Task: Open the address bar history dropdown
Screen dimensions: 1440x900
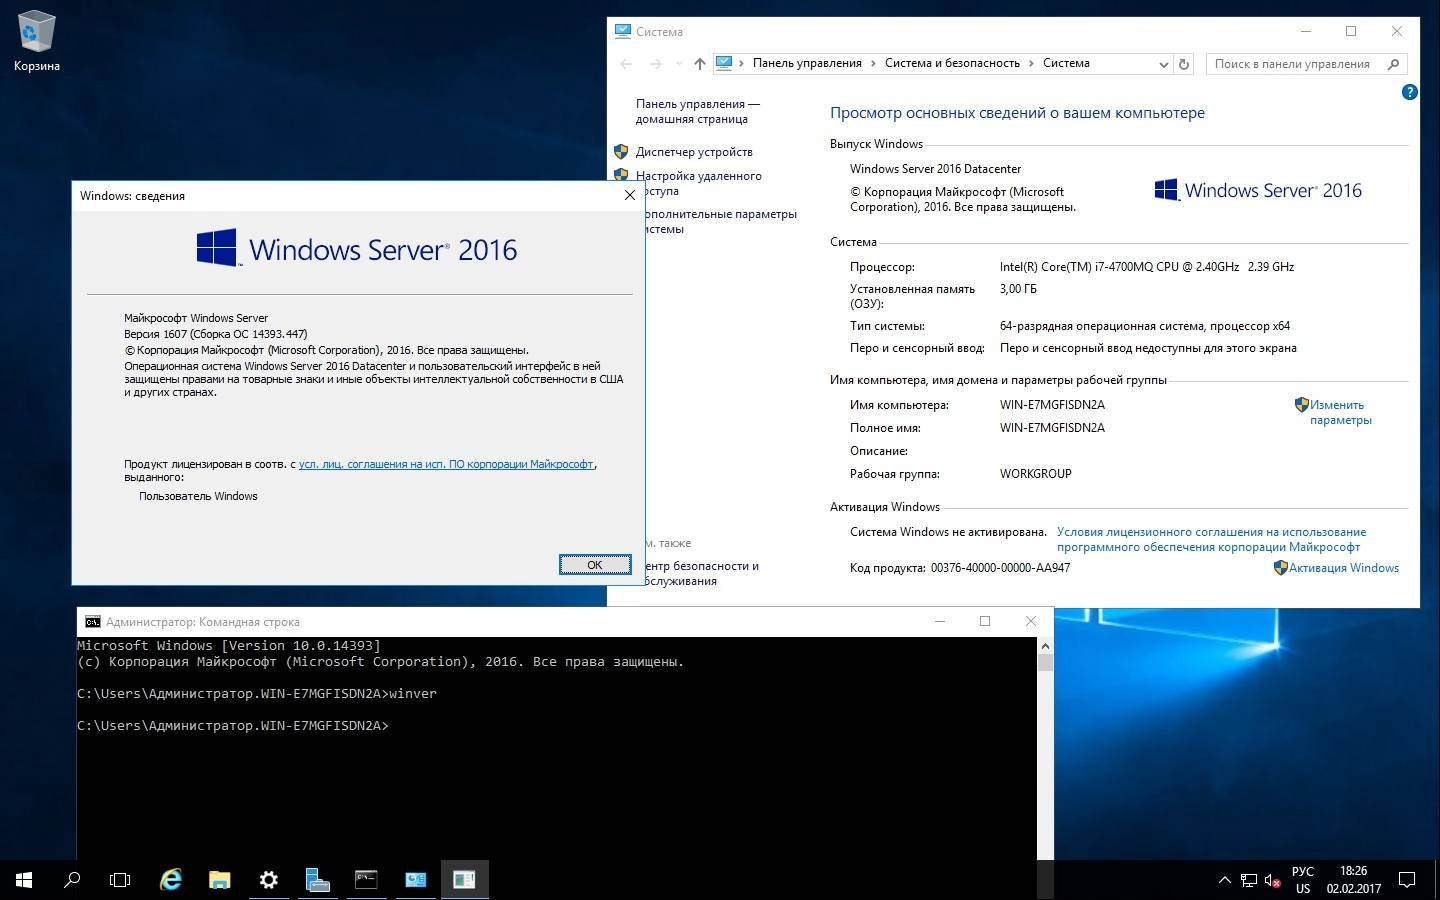Action: [x=1163, y=64]
